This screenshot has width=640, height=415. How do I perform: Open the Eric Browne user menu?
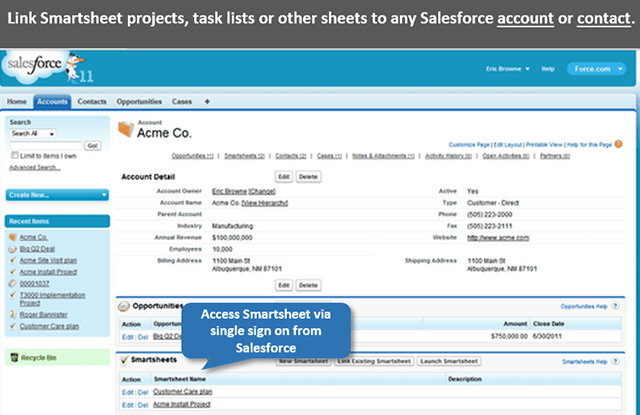[506, 69]
